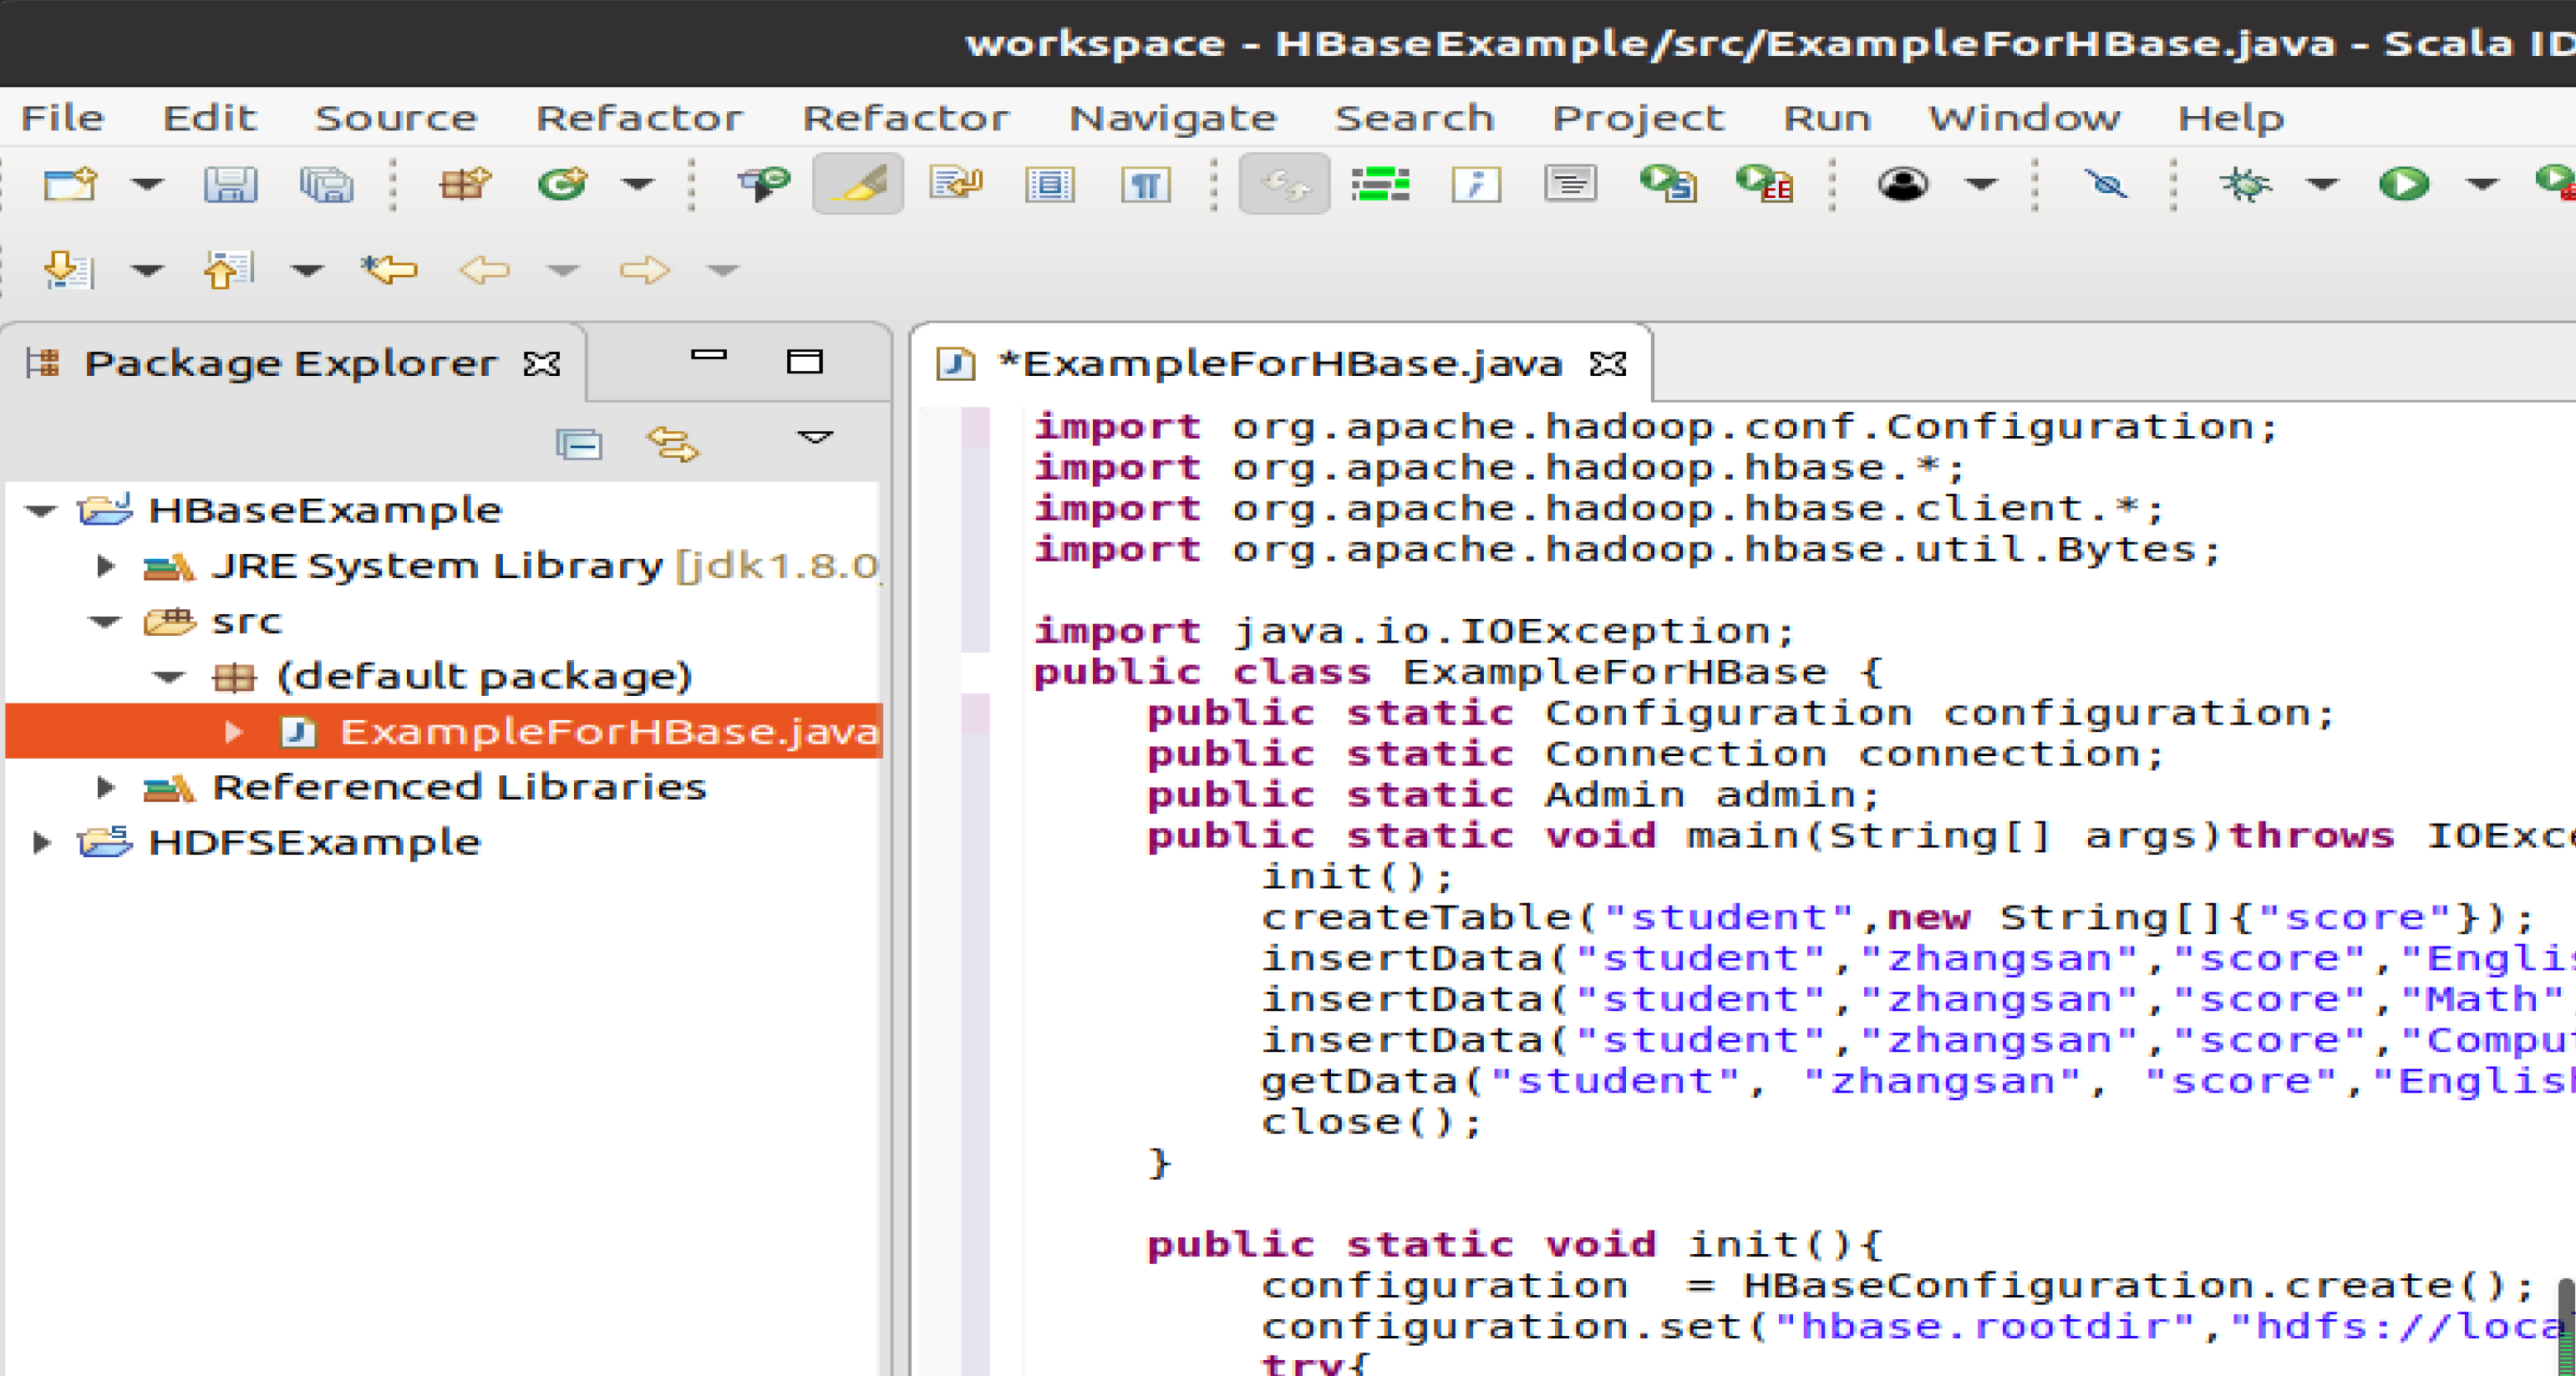Image resolution: width=2576 pixels, height=1376 pixels.
Task: Click the green striped toolbar icon
Action: click(1380, 185)
